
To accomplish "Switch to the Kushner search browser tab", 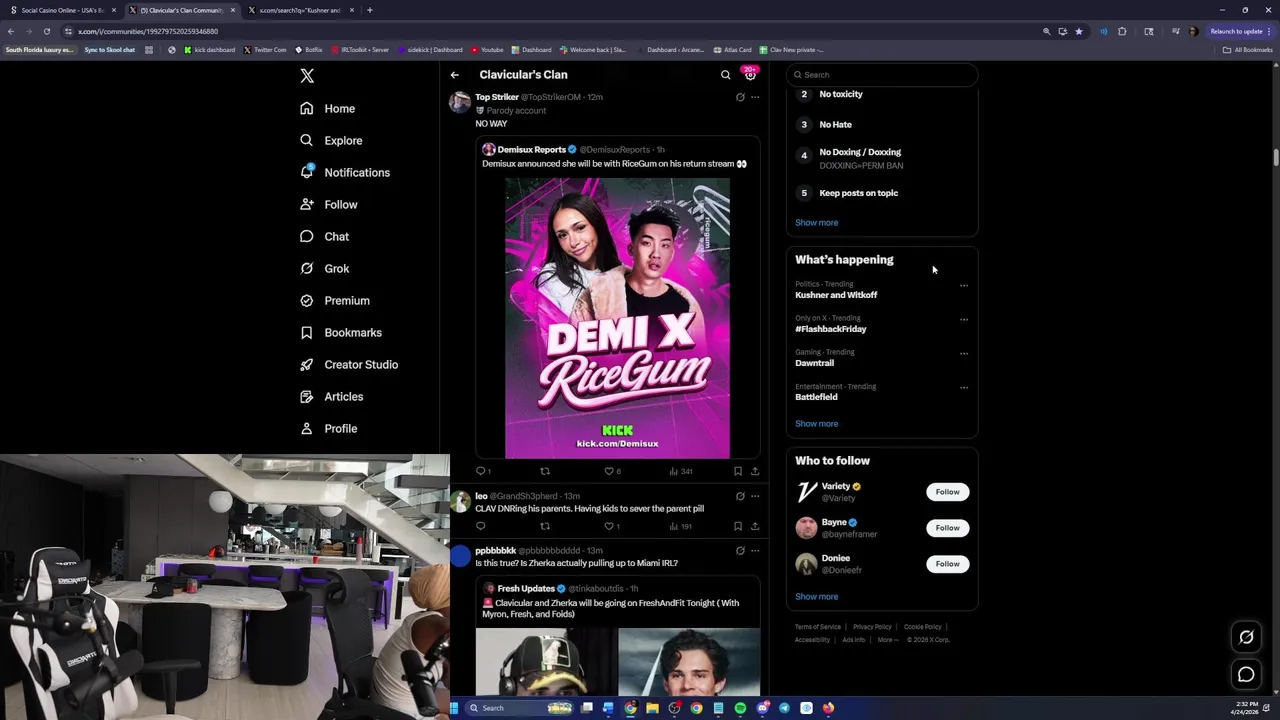I will click(300, 10).
